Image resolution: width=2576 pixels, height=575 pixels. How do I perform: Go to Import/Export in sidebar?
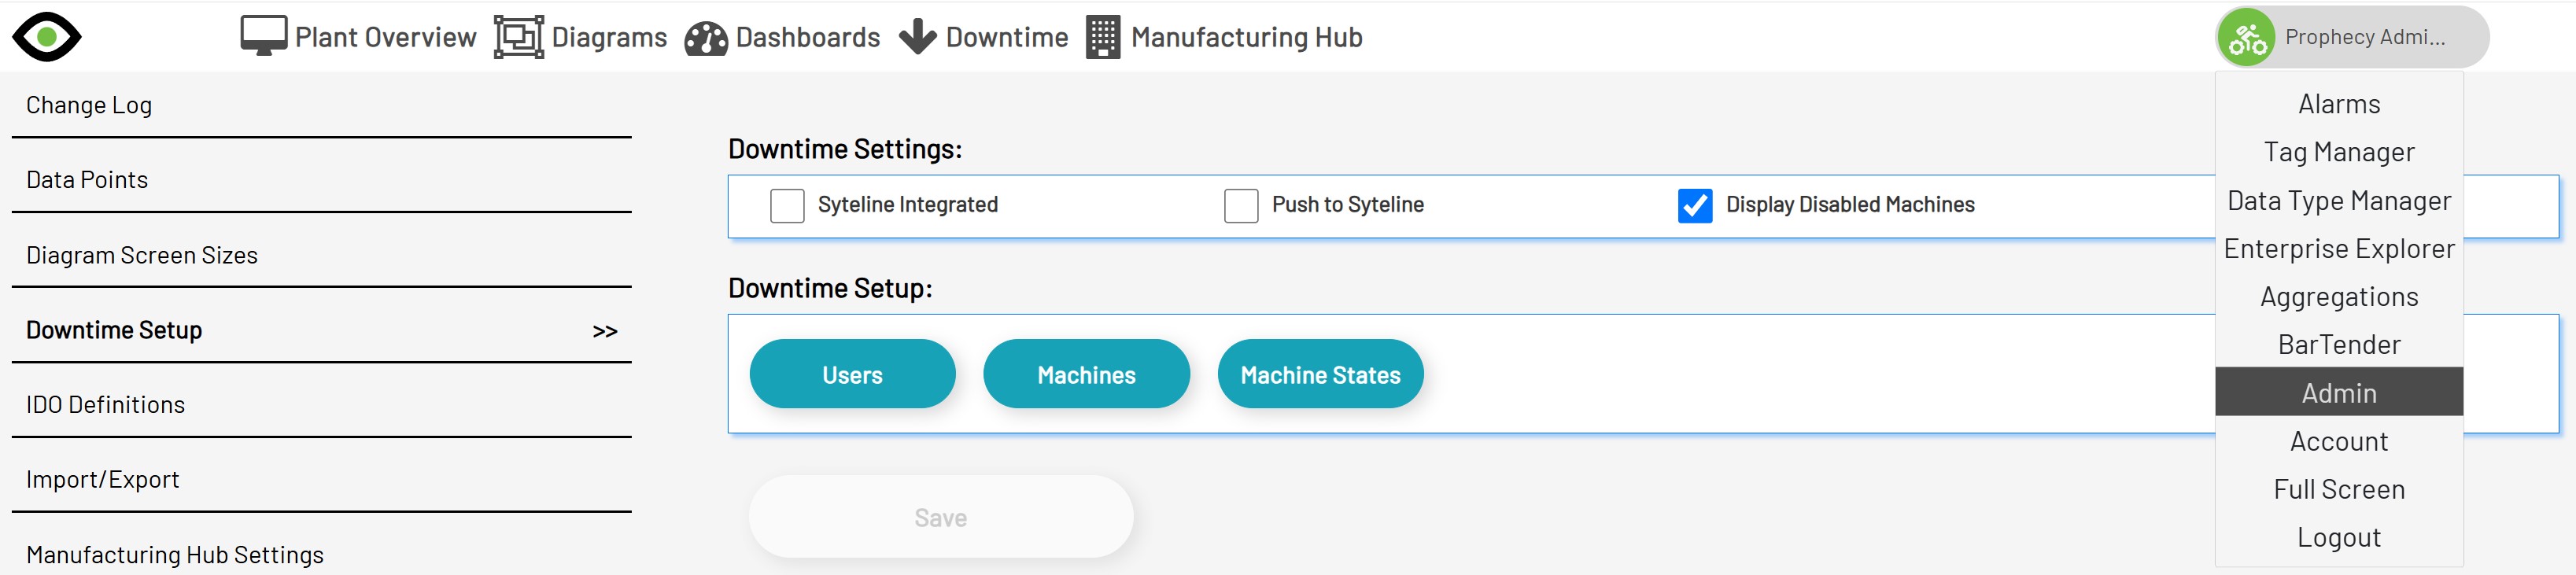click(x=103, y=480)
